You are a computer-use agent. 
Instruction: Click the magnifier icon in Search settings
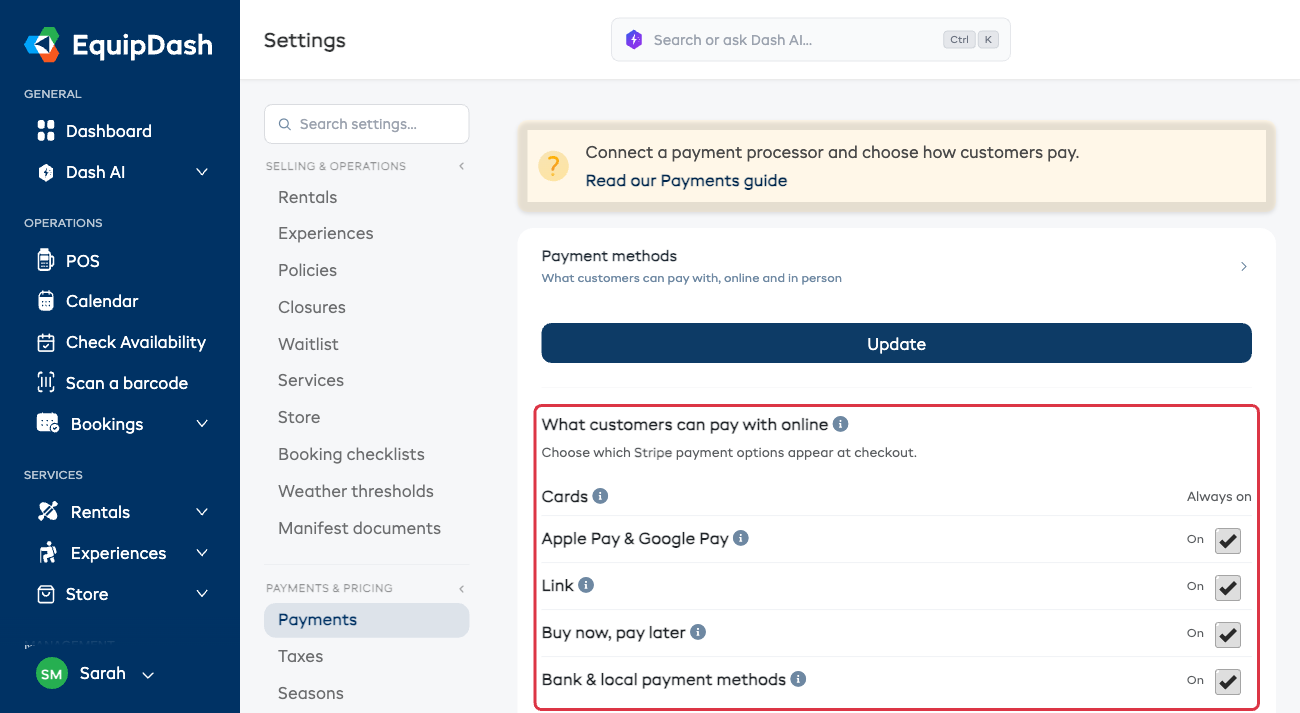coord(285,125)
